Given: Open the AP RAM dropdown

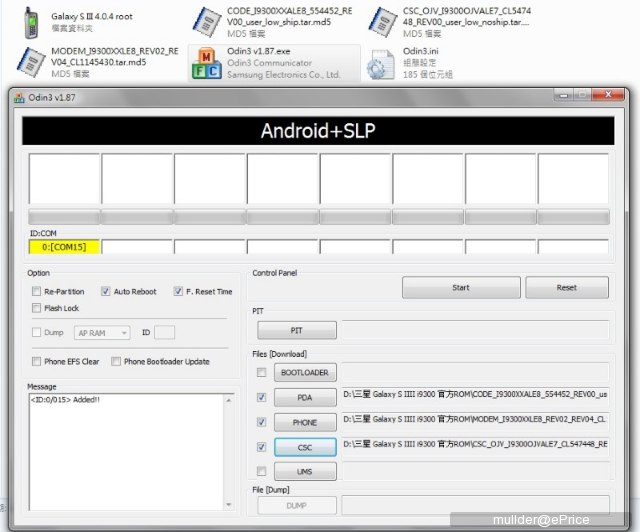Looking at the screenshot, I should (102, 333).
